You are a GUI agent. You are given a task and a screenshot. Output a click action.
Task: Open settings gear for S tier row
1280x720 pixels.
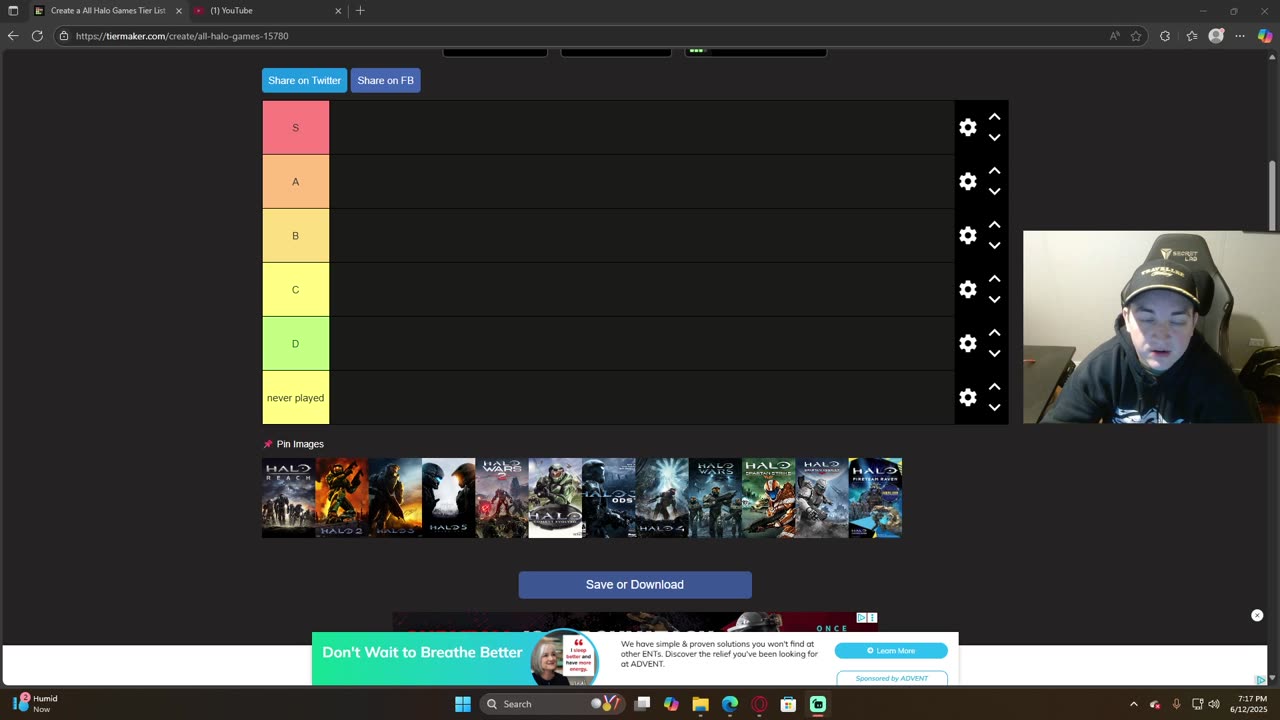967,127
